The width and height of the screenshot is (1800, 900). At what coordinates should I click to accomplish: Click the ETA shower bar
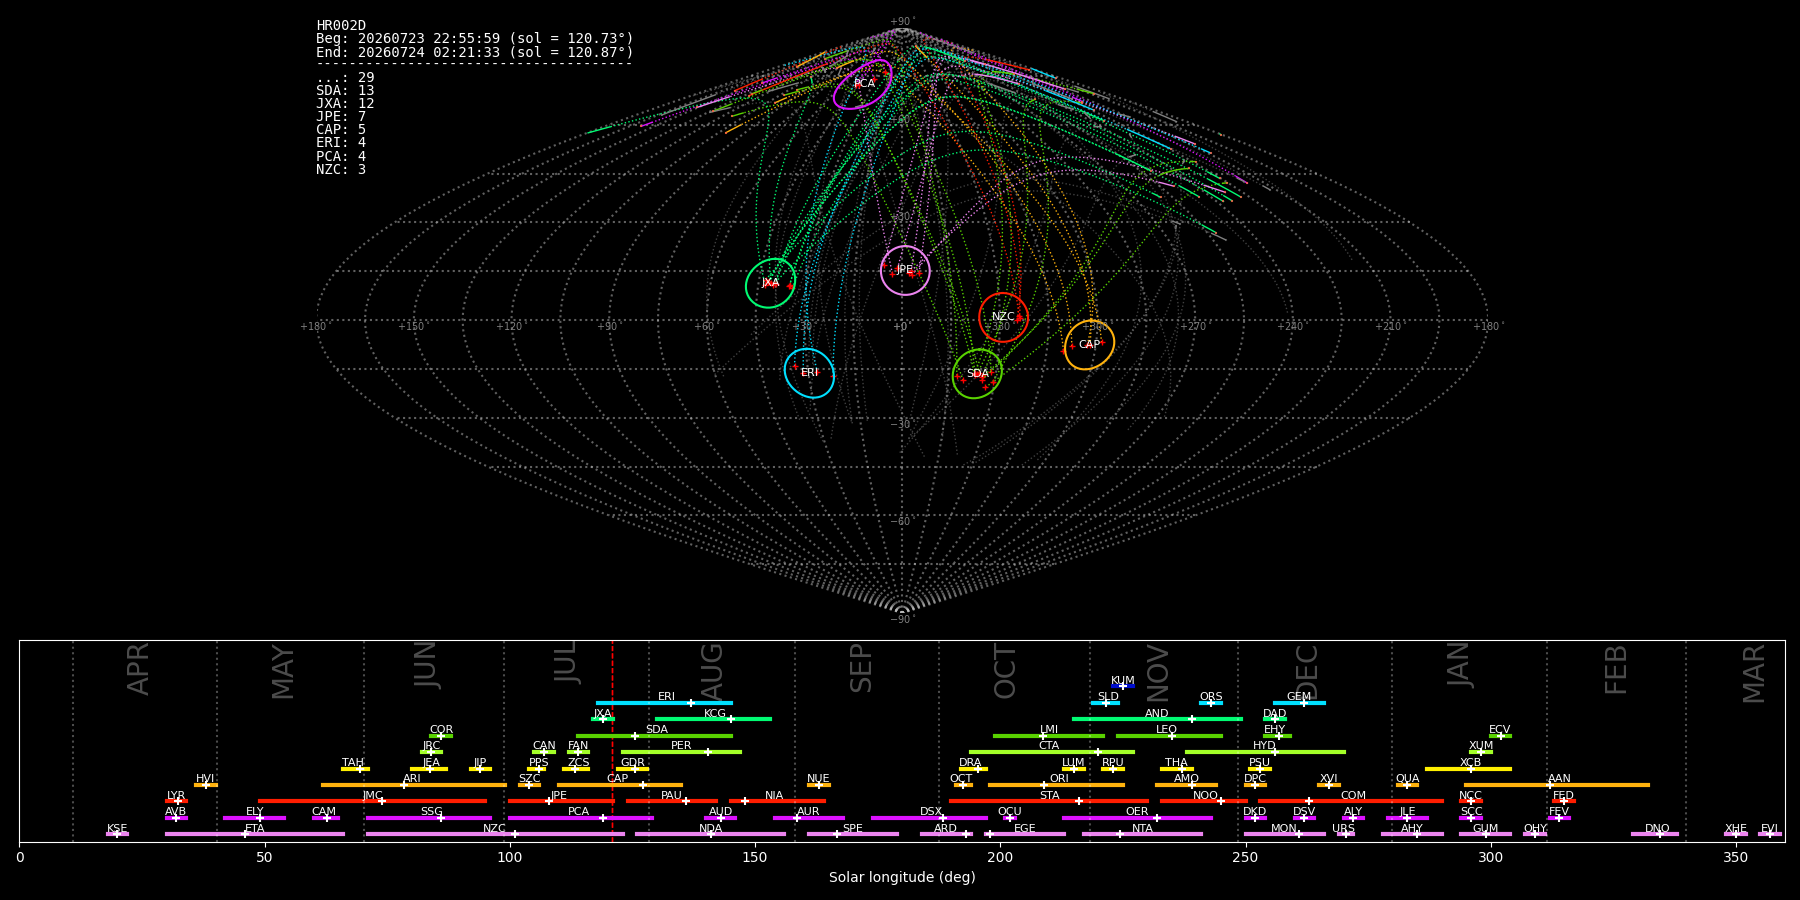pyautogui.click(x=255, y=834)
